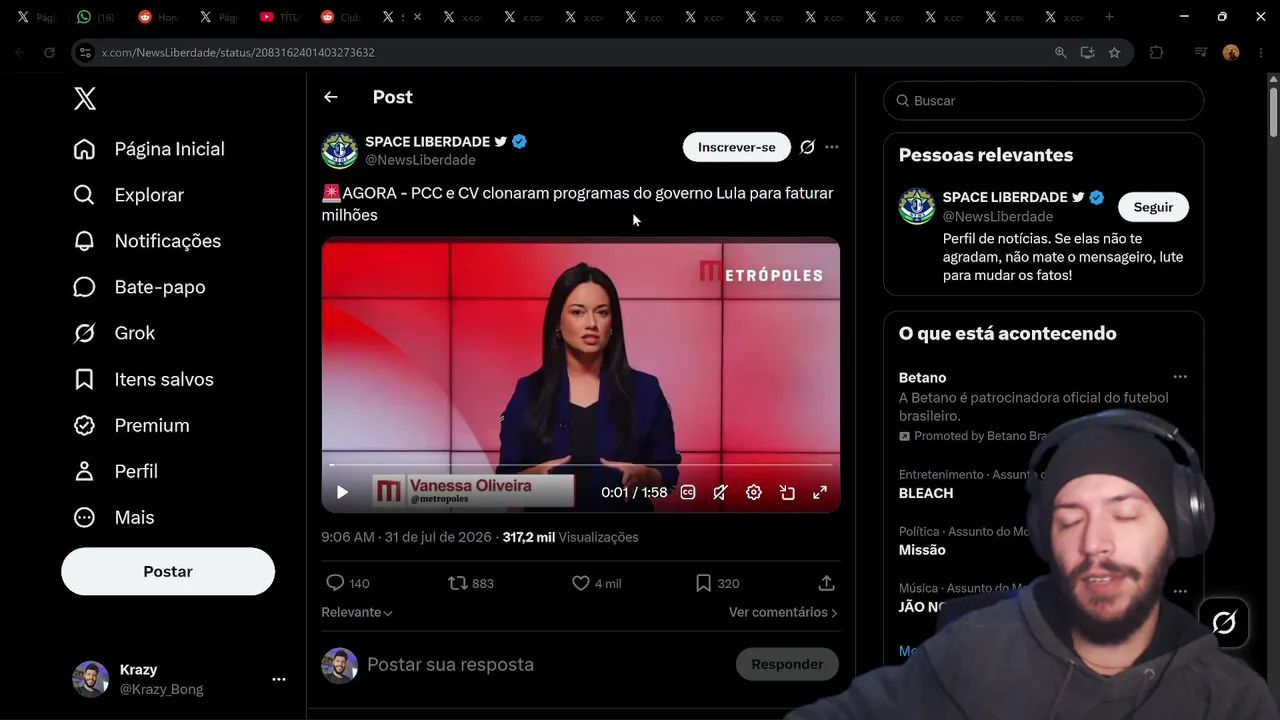Open a new browser tab

coord(1108,17)
